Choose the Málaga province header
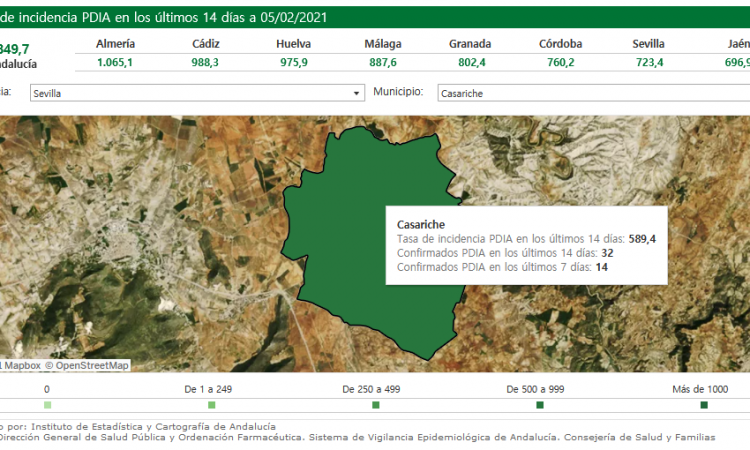 (383, 44)
